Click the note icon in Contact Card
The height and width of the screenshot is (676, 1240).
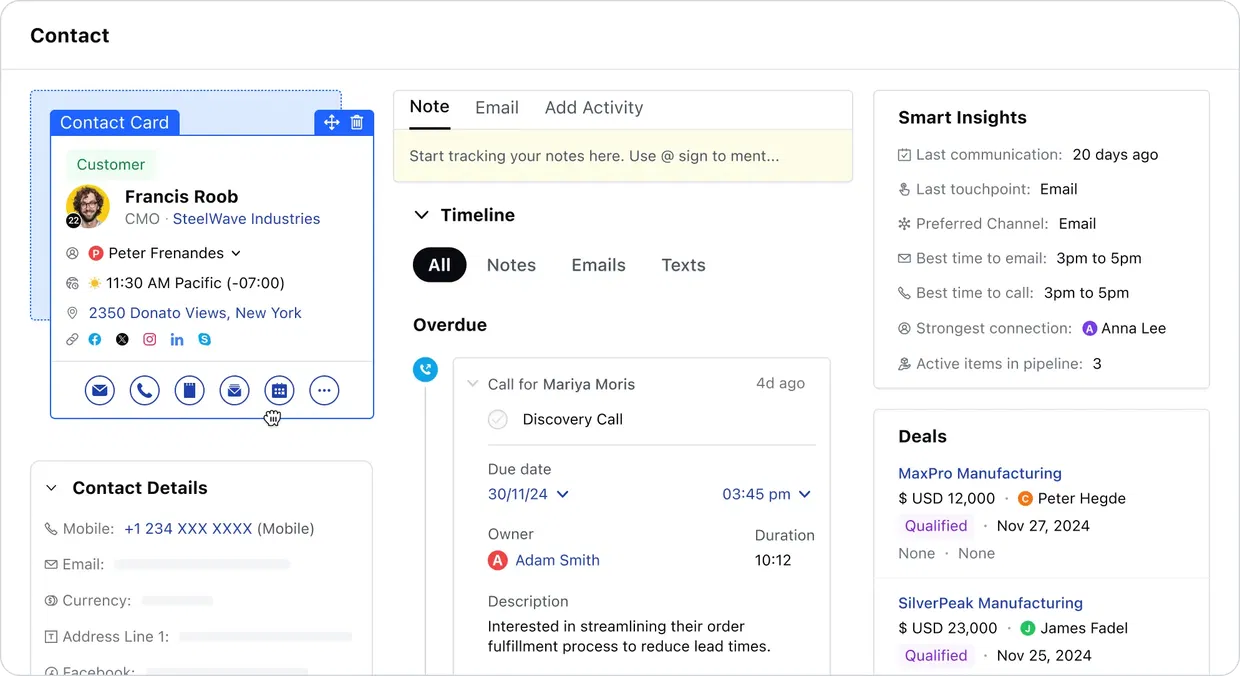tap(189, 390)
